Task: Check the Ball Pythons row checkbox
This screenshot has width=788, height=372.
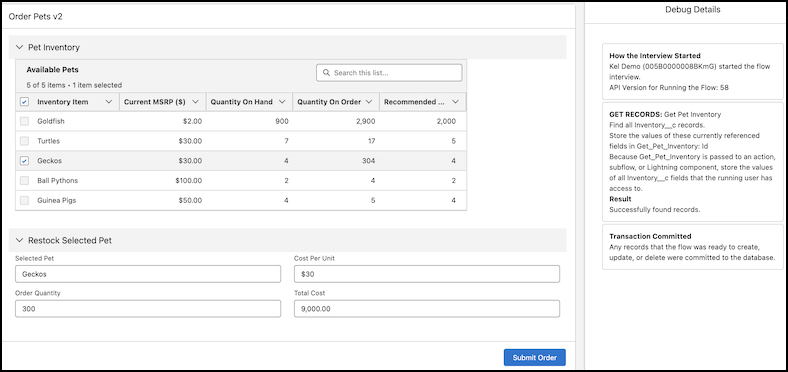Action: point(24,180)
